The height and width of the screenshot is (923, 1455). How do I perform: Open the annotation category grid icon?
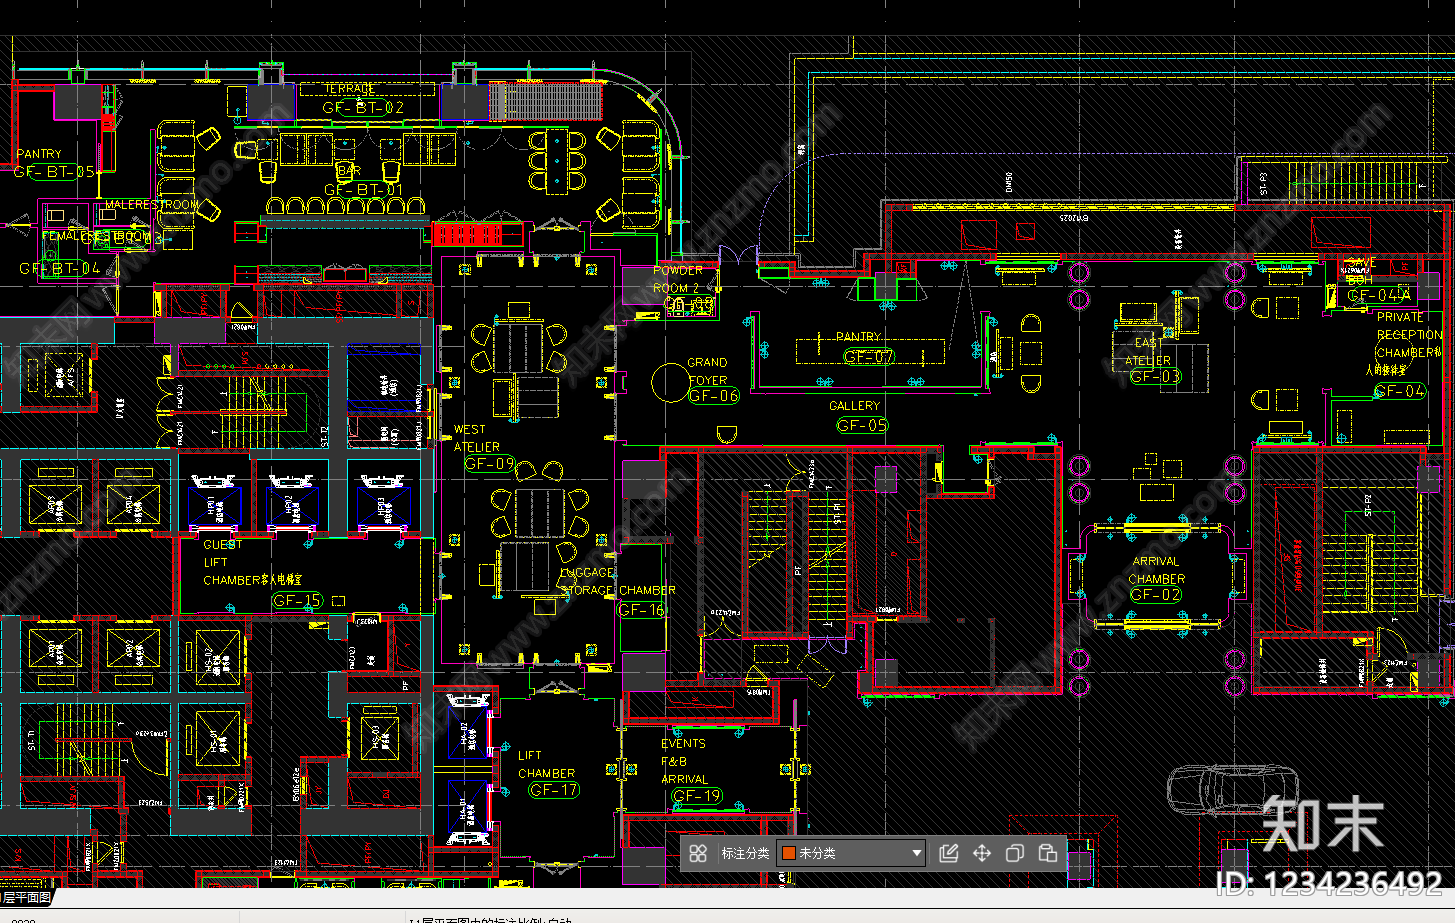click(698, 853)
